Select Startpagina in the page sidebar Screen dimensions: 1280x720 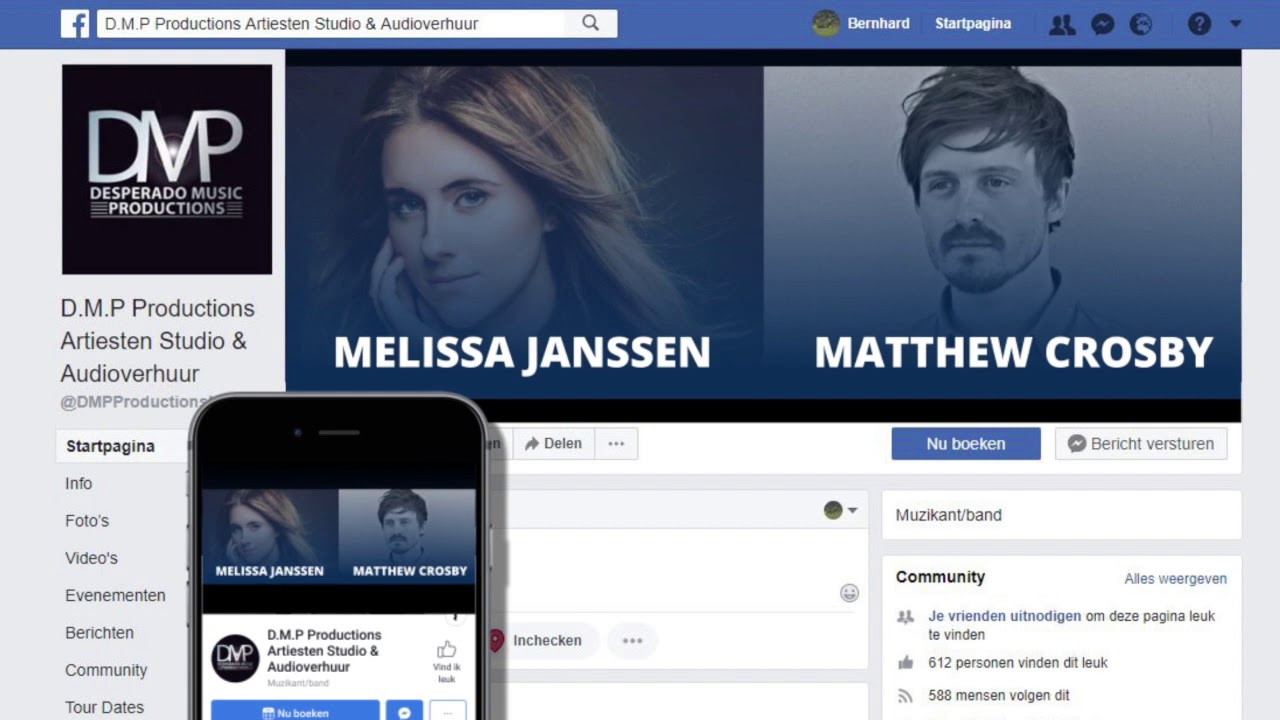(x=110, y=446)
